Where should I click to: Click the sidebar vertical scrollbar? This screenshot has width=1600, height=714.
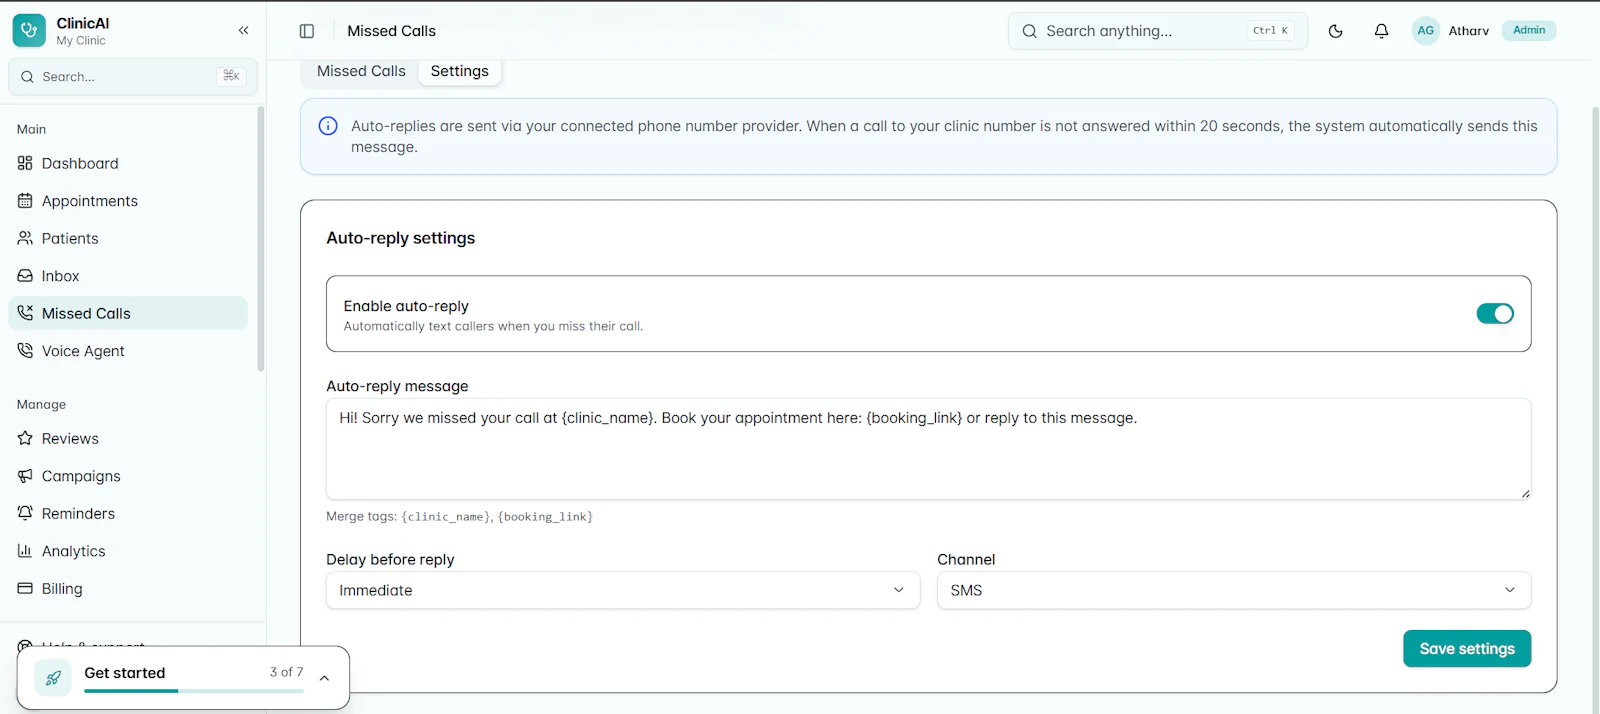point(261,238)
